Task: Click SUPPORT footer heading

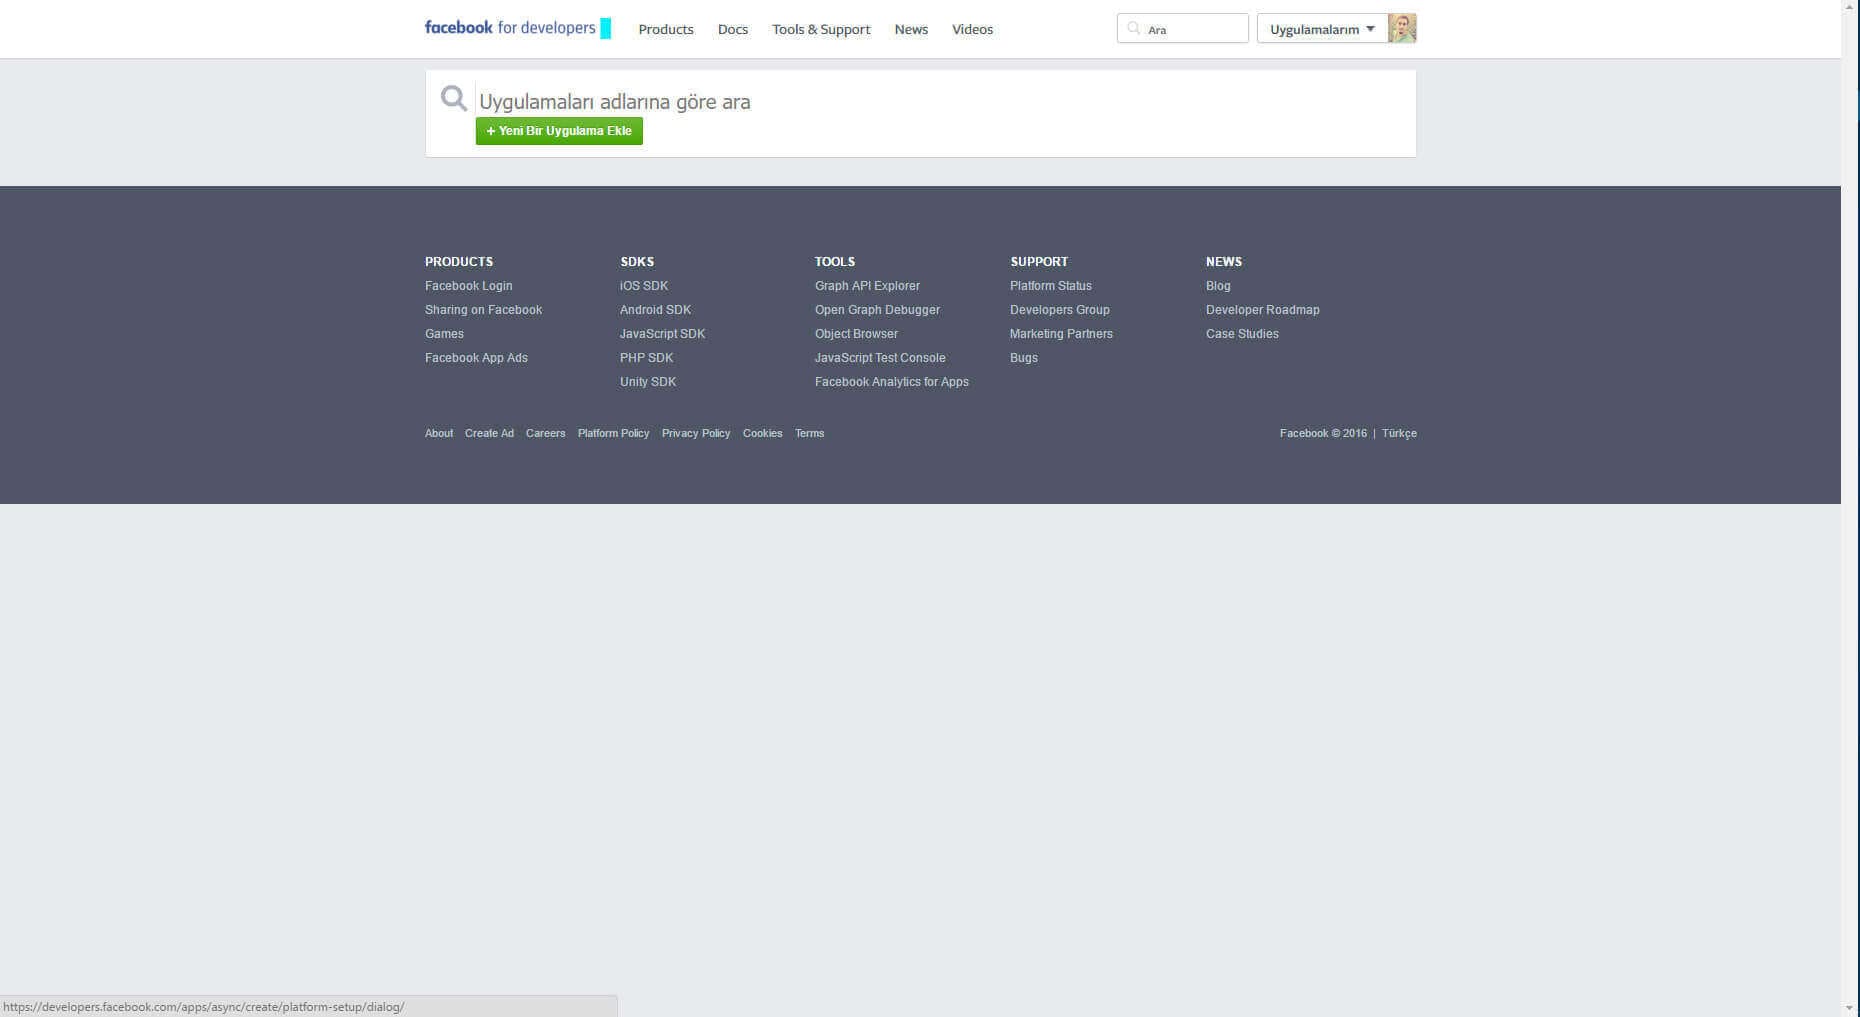Action: [x=1039, y=262]
